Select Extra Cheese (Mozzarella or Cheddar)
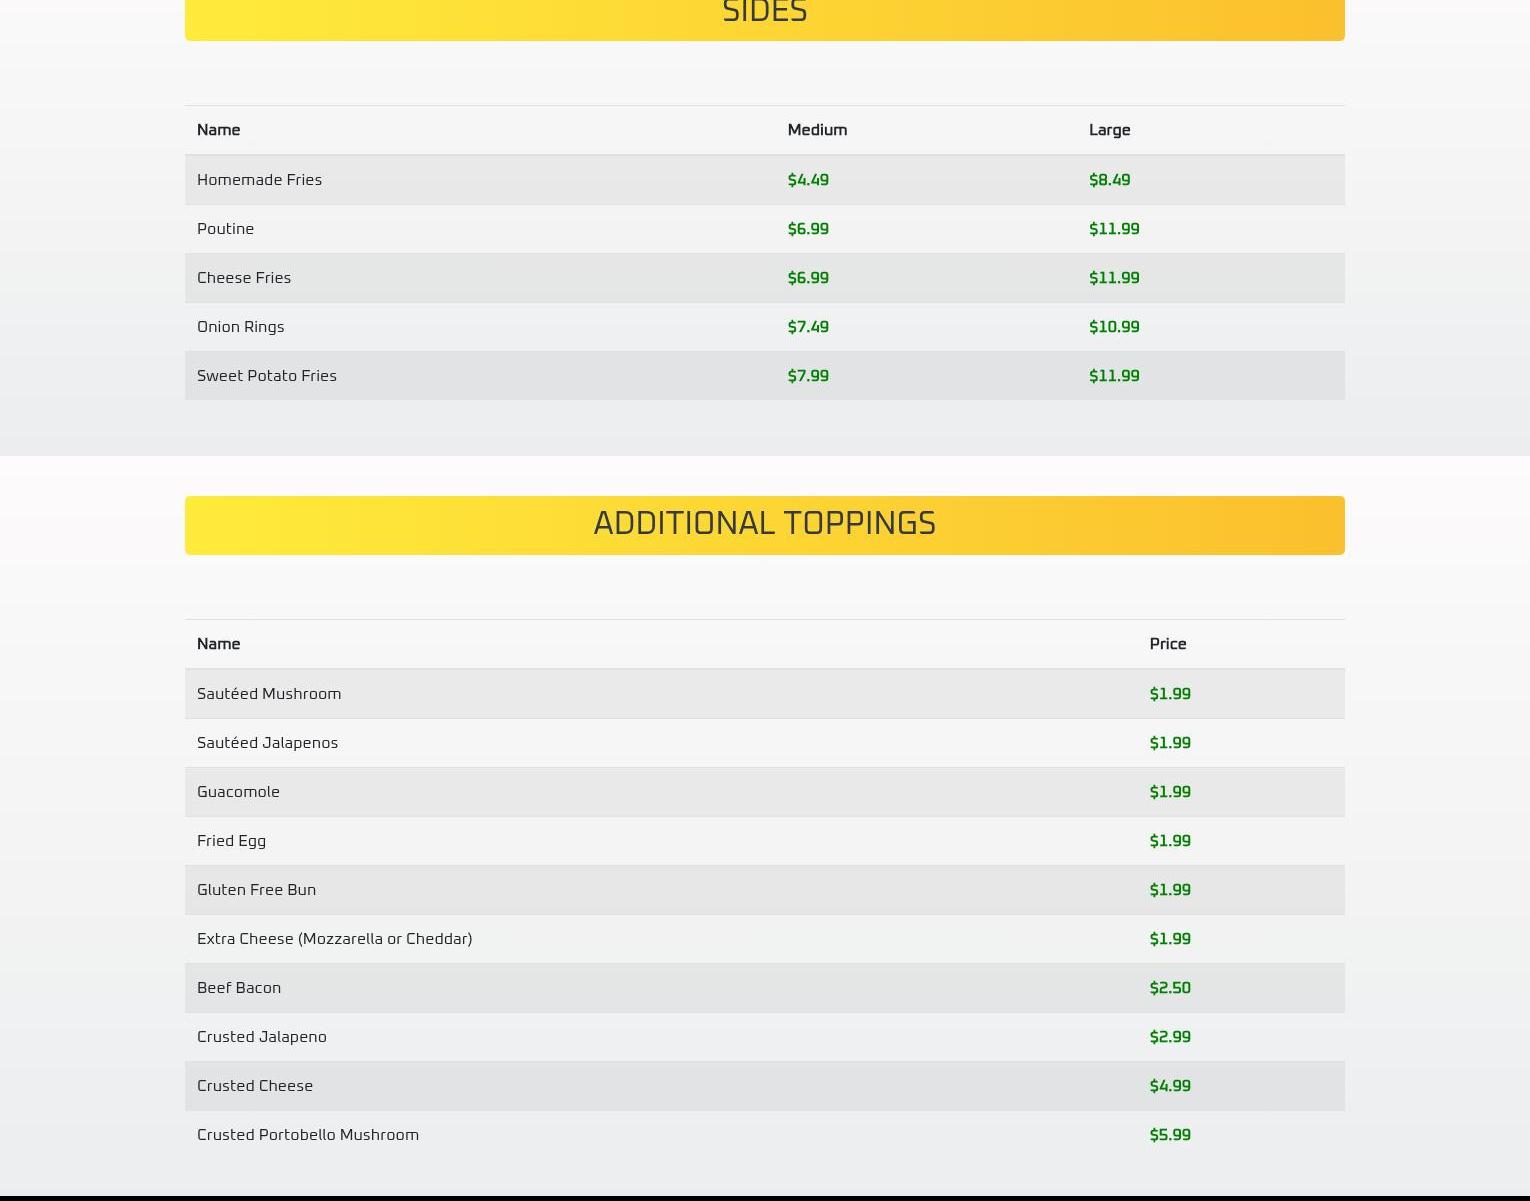Image resolution: width=1530 pixels, height=1201 pixels. click(334, 939)
